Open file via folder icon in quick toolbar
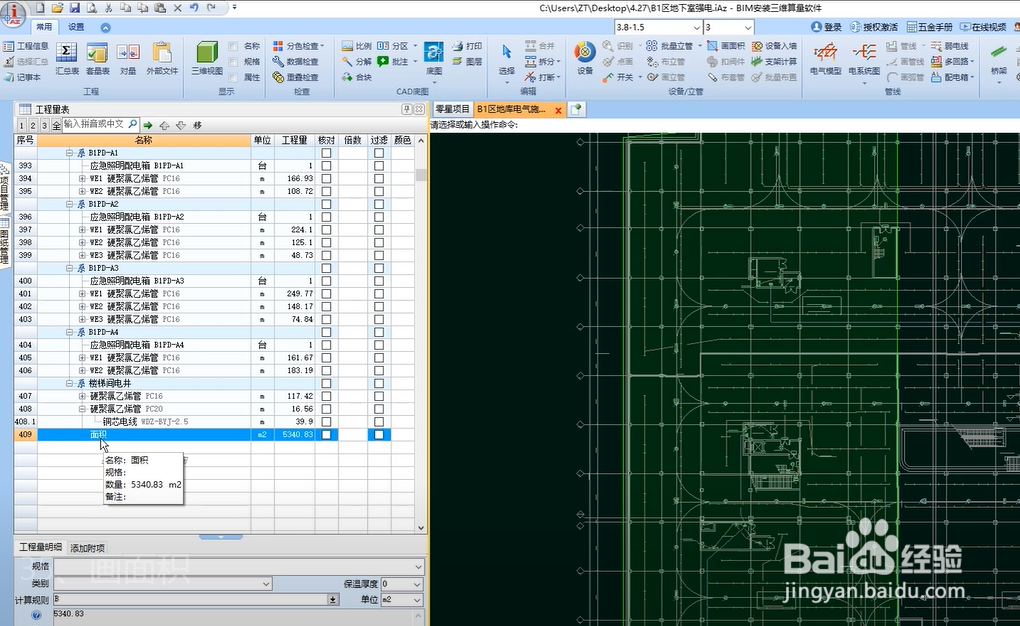Image resolution: width=1020 pixels, height=626 pixels. tap(57, 8)
